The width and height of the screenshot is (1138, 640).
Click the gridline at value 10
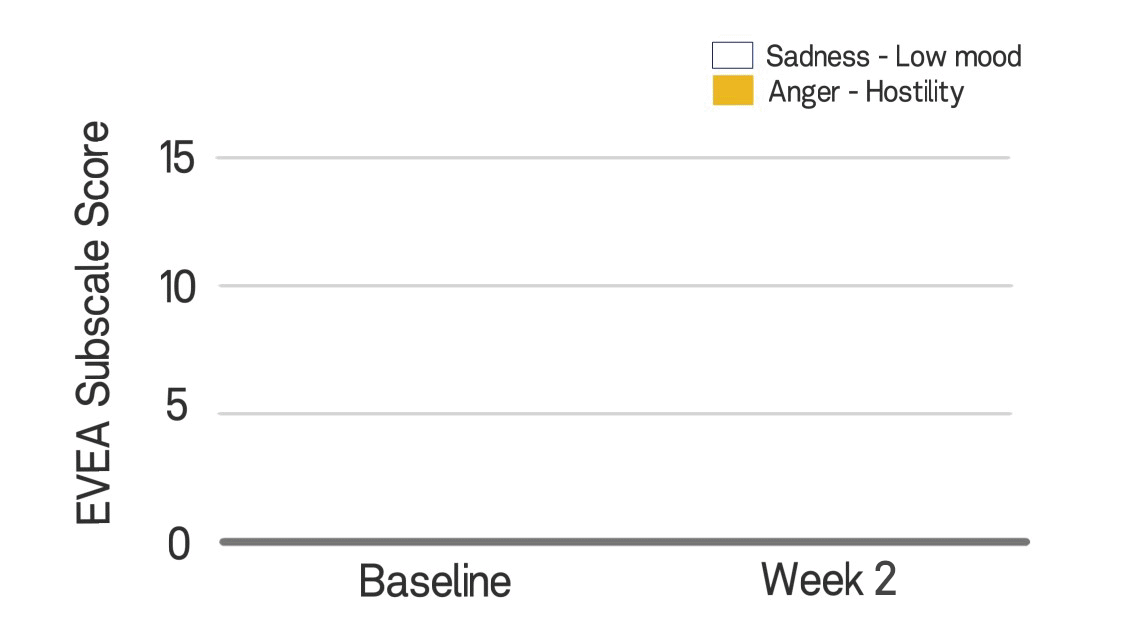[x=615, y=286]
